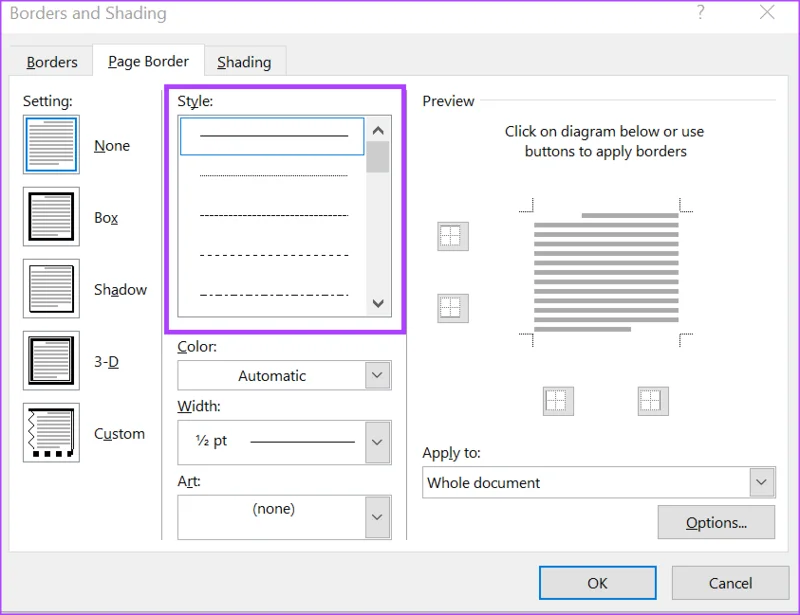Close the Borders and Shading dialog
This screenshot has width=800, height=615.
pos(767,12)
